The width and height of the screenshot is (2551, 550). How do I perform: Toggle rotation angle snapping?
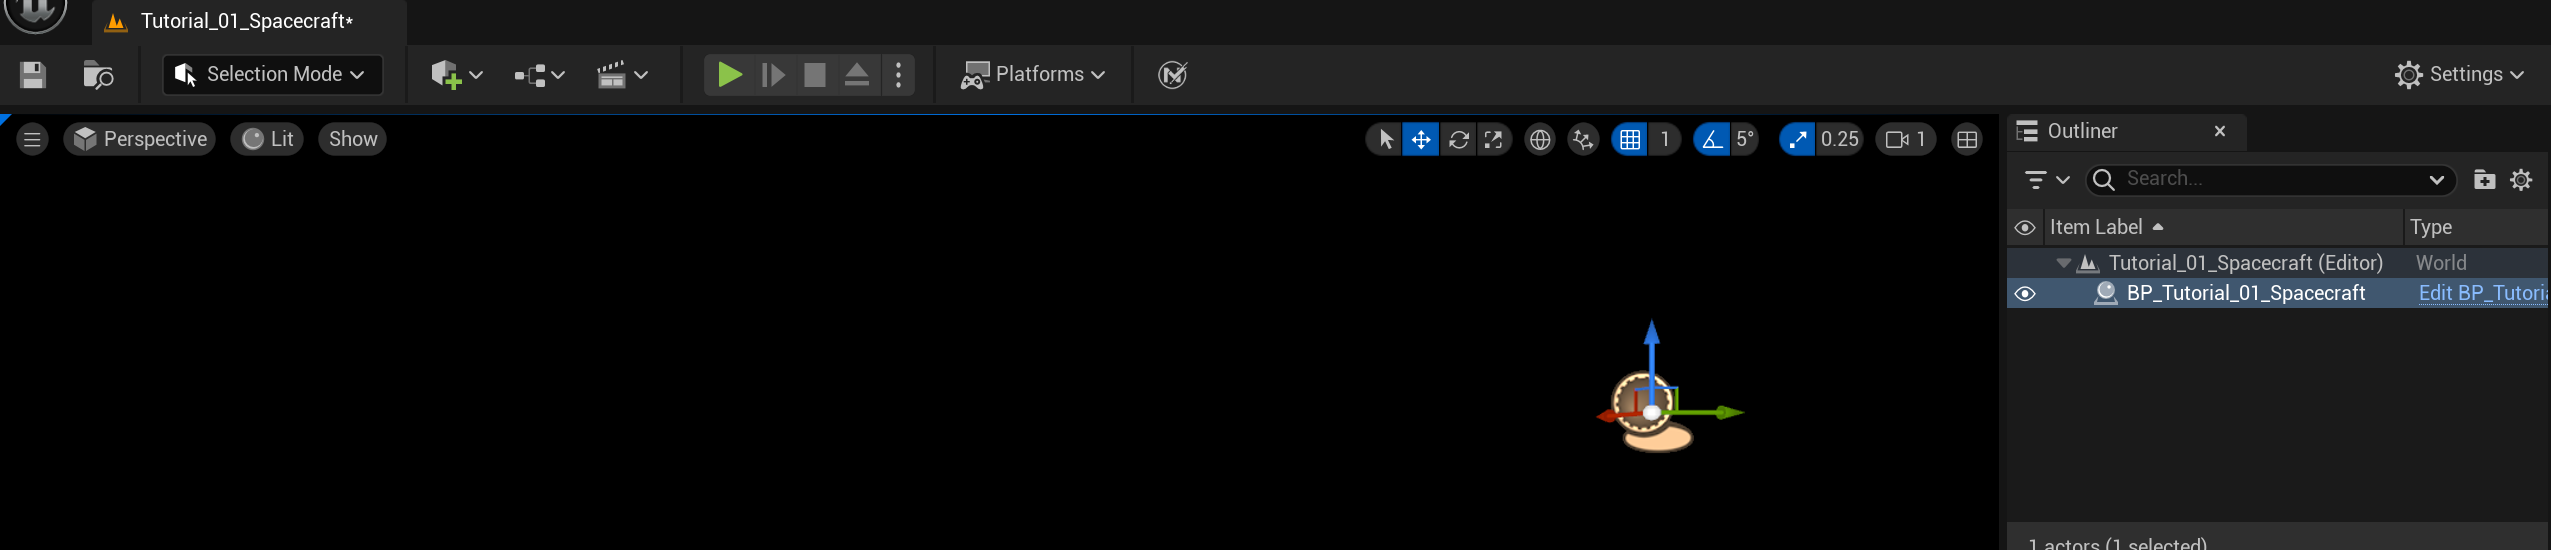[1712, 140]
